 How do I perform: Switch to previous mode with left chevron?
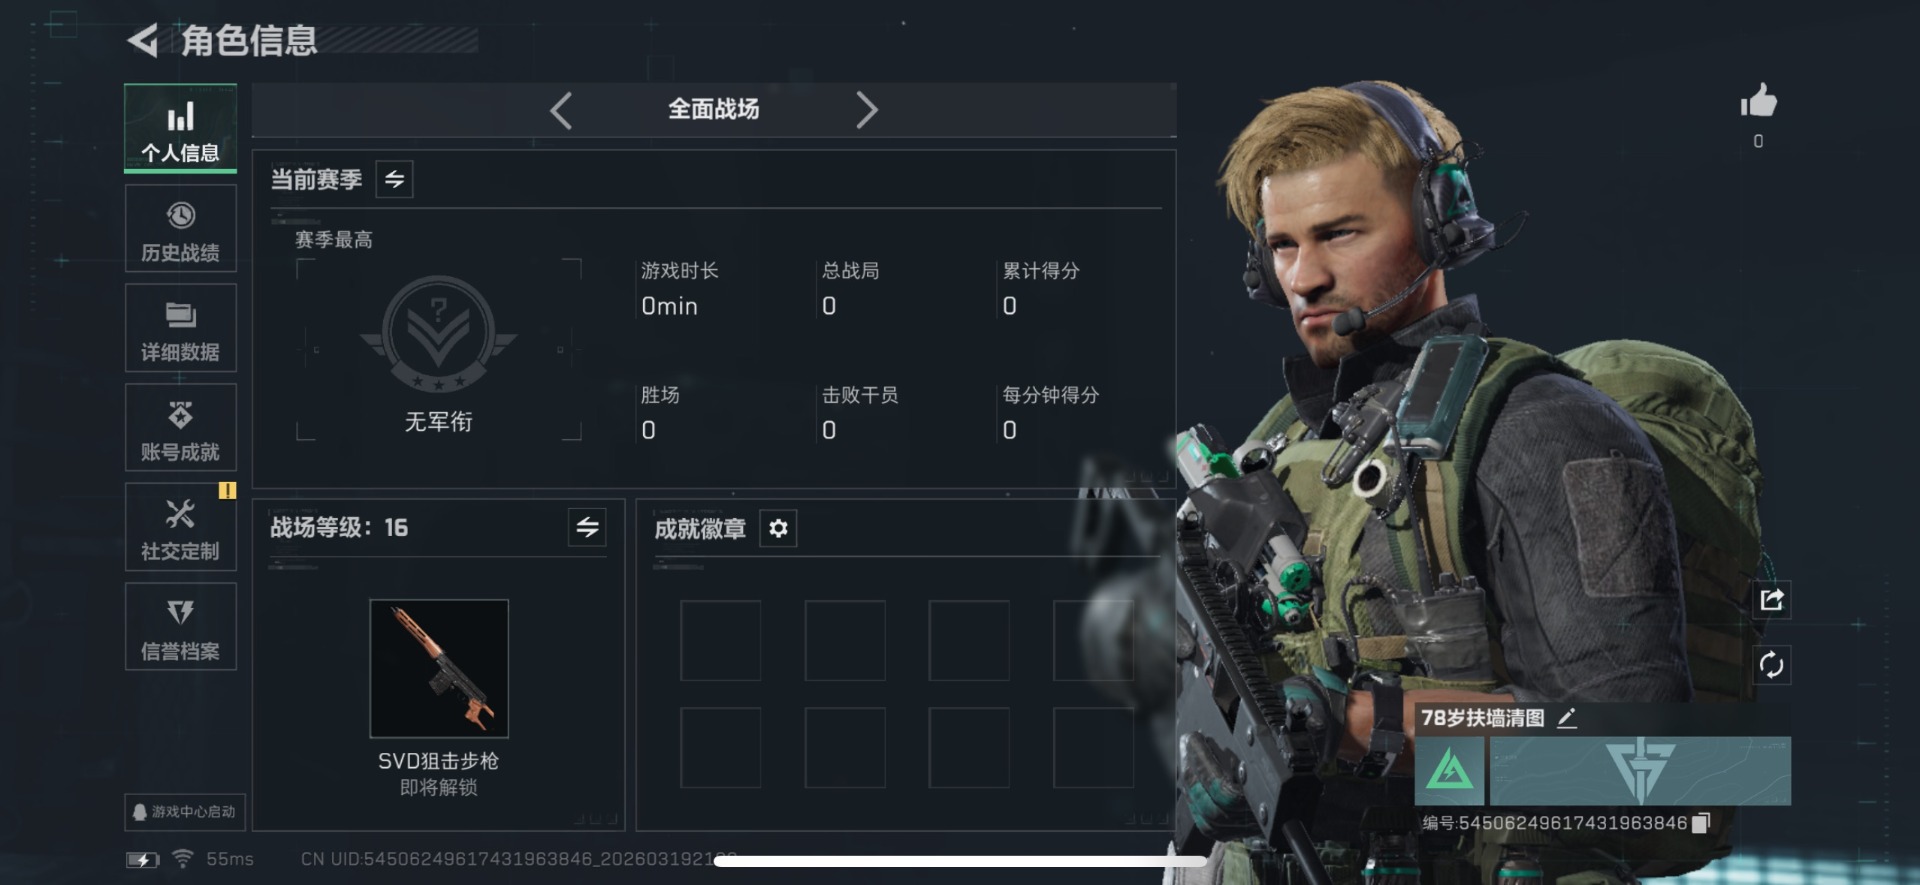[561, 110]
